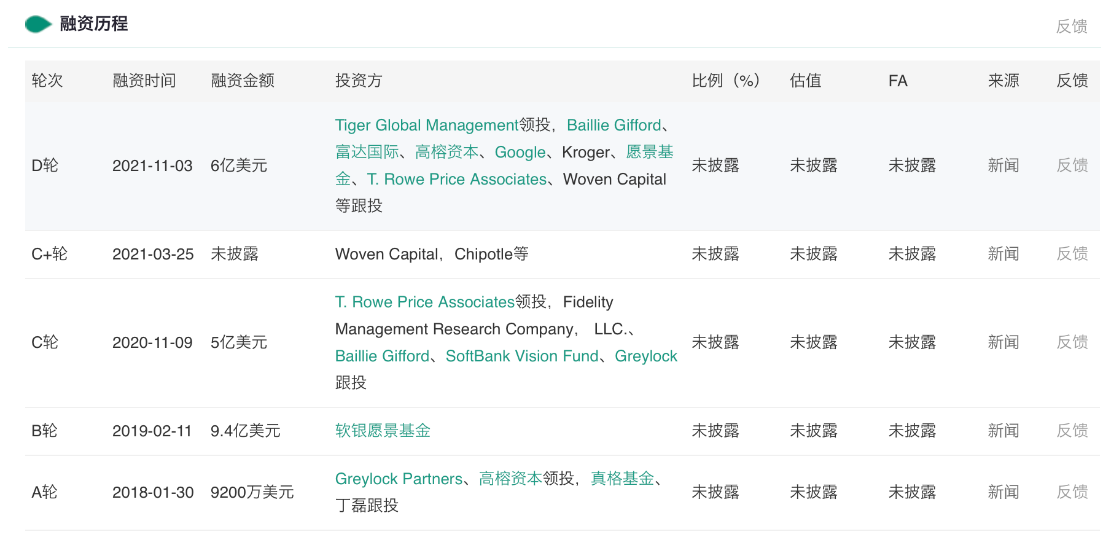The image size is (1101, 553).
Task: Open T. Rowe Price Associates link in D轮
Action: coord(457,179)
